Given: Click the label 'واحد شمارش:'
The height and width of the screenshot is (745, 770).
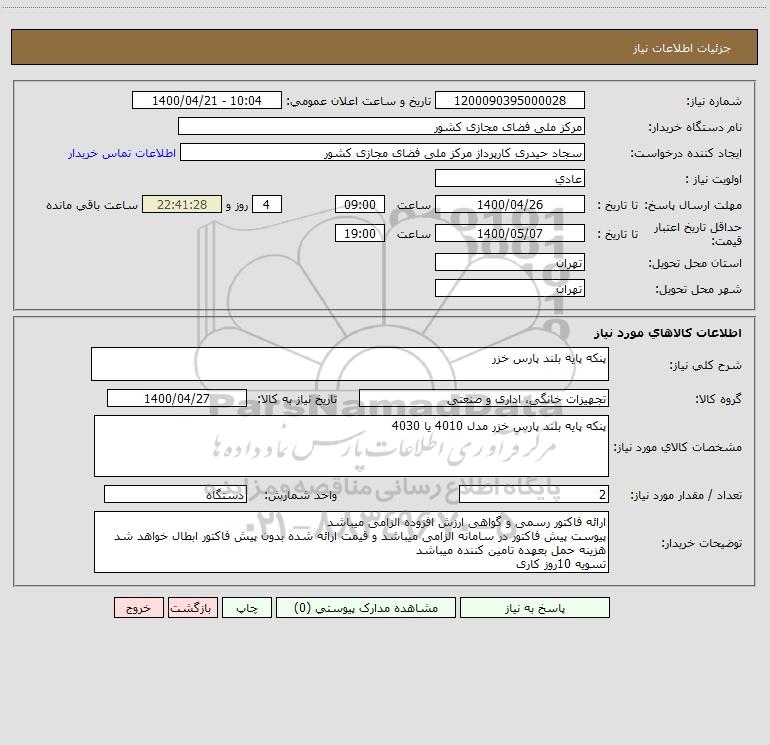Looking at the screenshot, I should click(x=301, y=495).
